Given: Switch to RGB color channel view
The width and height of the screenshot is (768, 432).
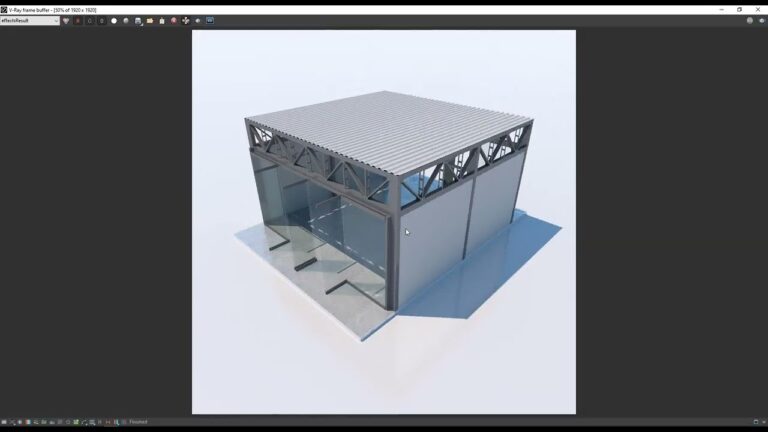Looking at the screenshot, I should 66,20.
